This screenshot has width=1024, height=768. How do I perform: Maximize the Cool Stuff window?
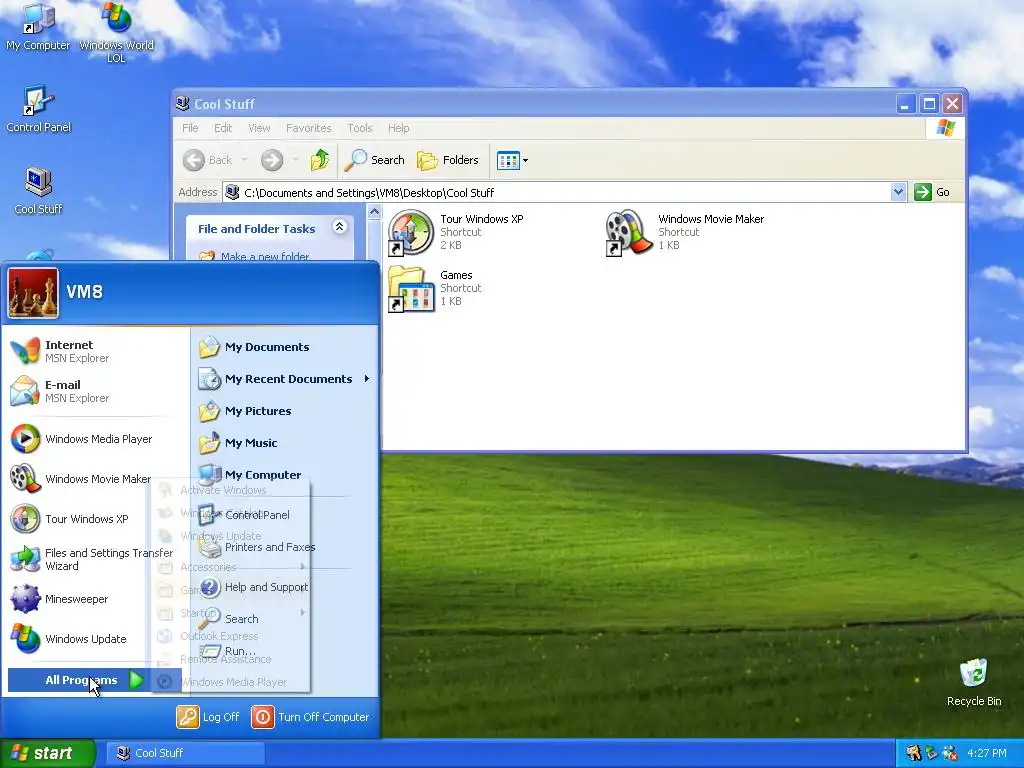[929, 103]
